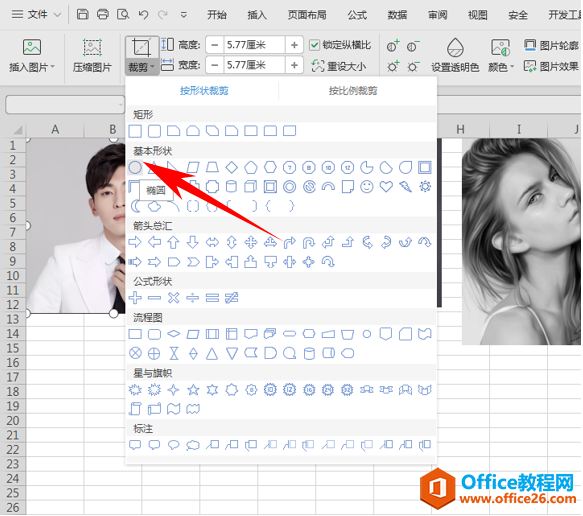Click the height input field

(254, 45)
